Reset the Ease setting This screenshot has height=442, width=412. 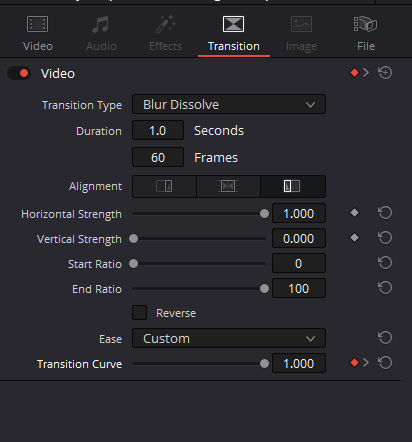385,338
